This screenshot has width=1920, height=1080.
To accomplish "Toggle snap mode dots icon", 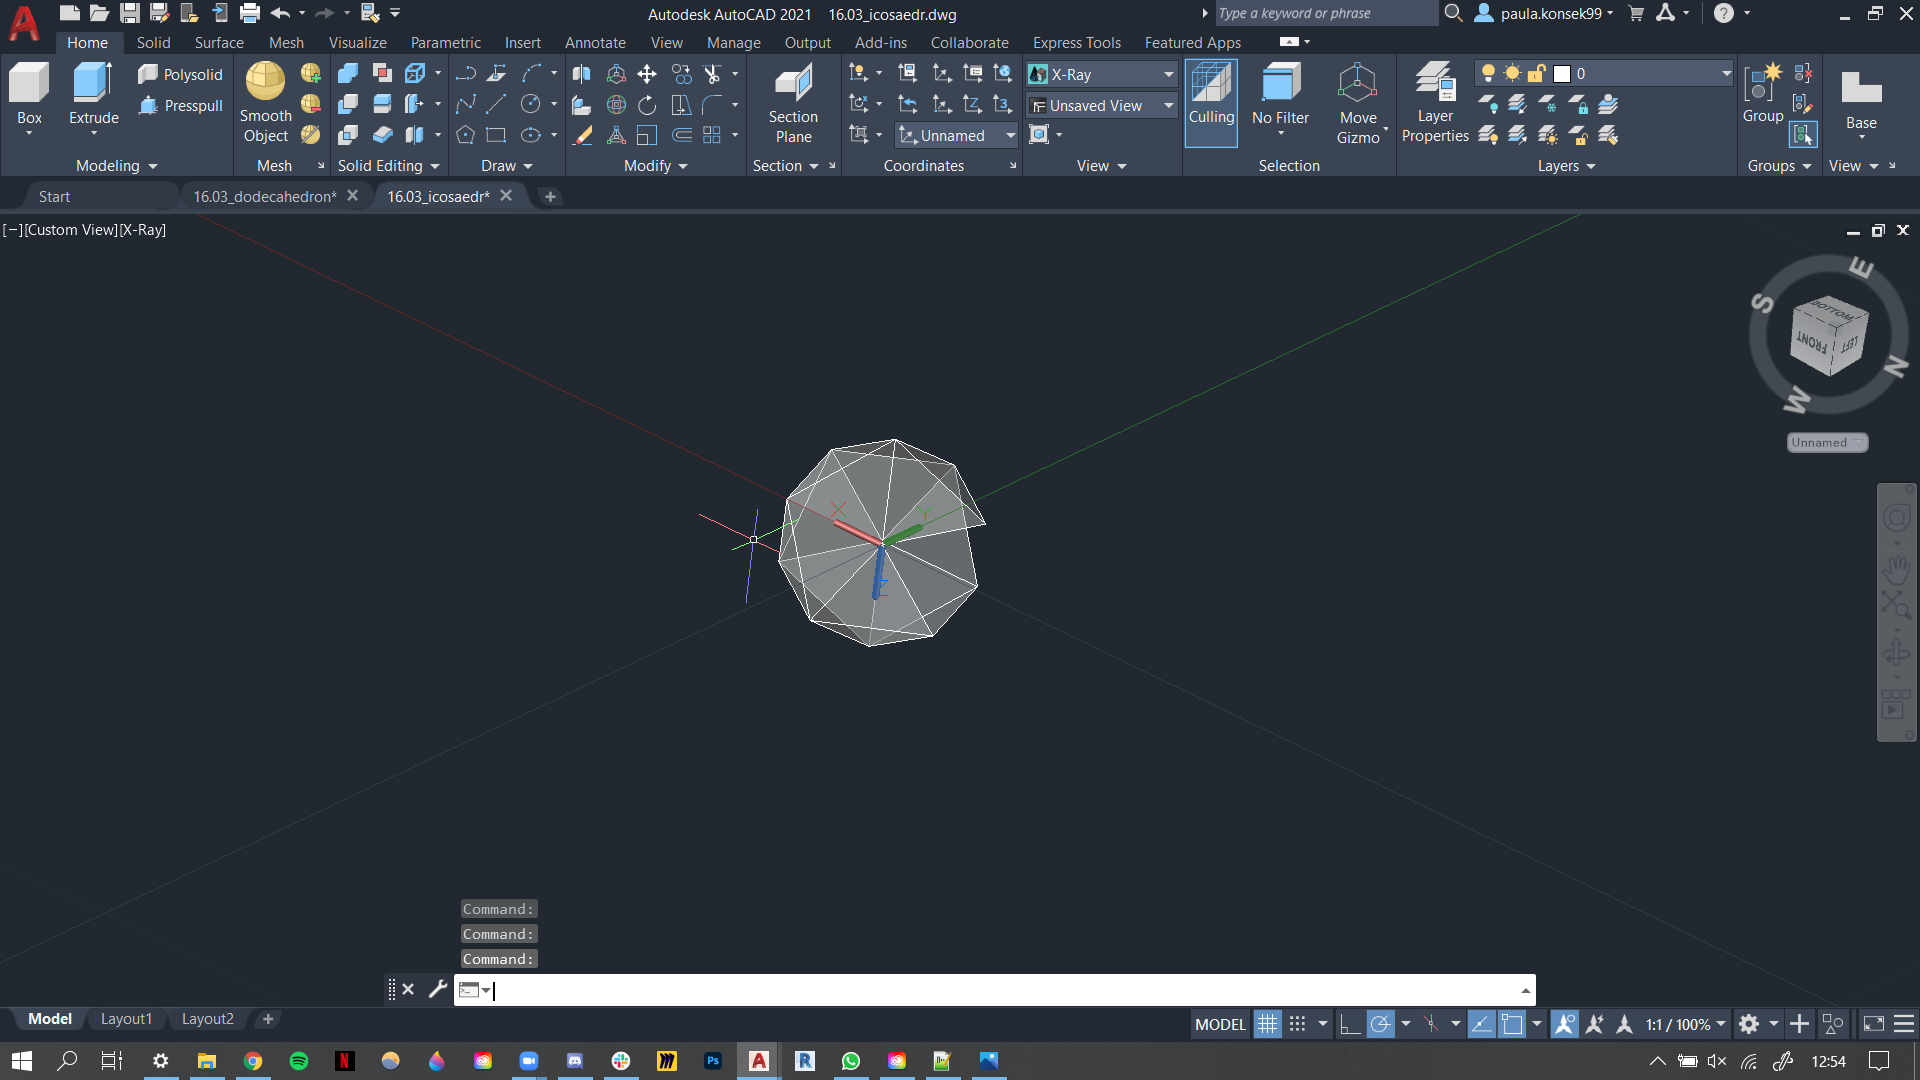I will pos(1297,1024).
